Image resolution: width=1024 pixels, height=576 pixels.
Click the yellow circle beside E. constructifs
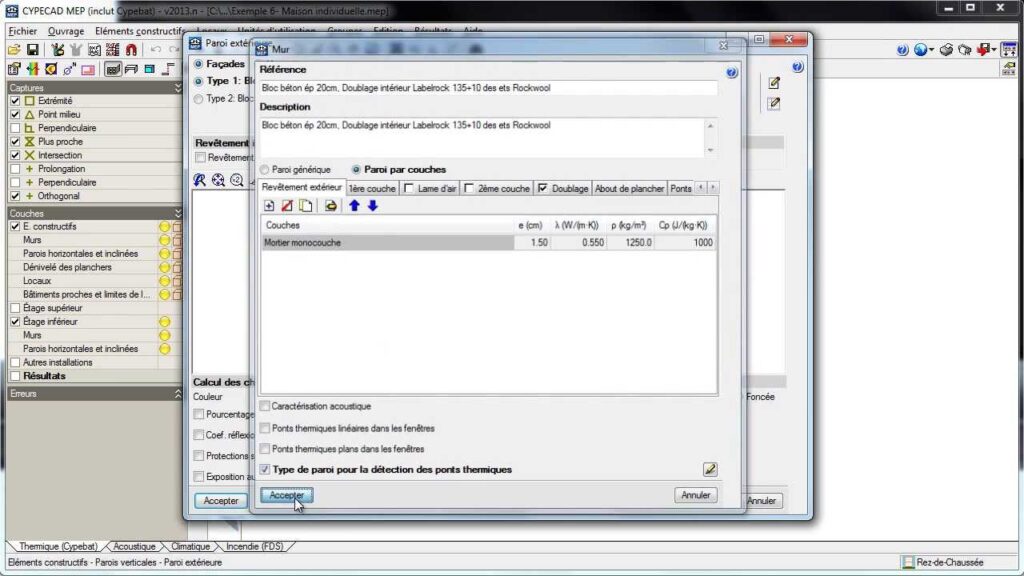tap(164, 227)
